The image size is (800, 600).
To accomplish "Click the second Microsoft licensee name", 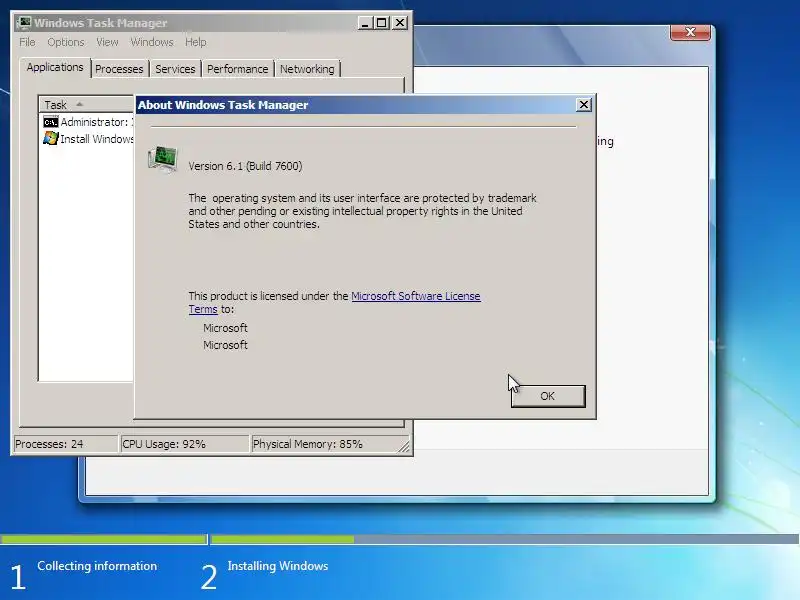I will pyautogui.click(x=226, y=345).
